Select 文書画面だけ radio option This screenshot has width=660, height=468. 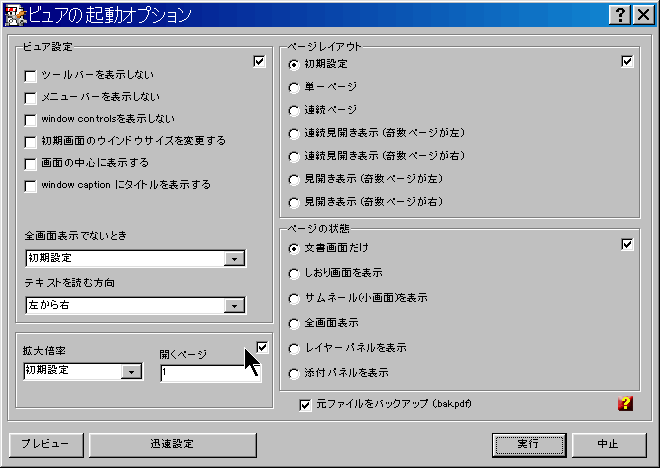294,249
